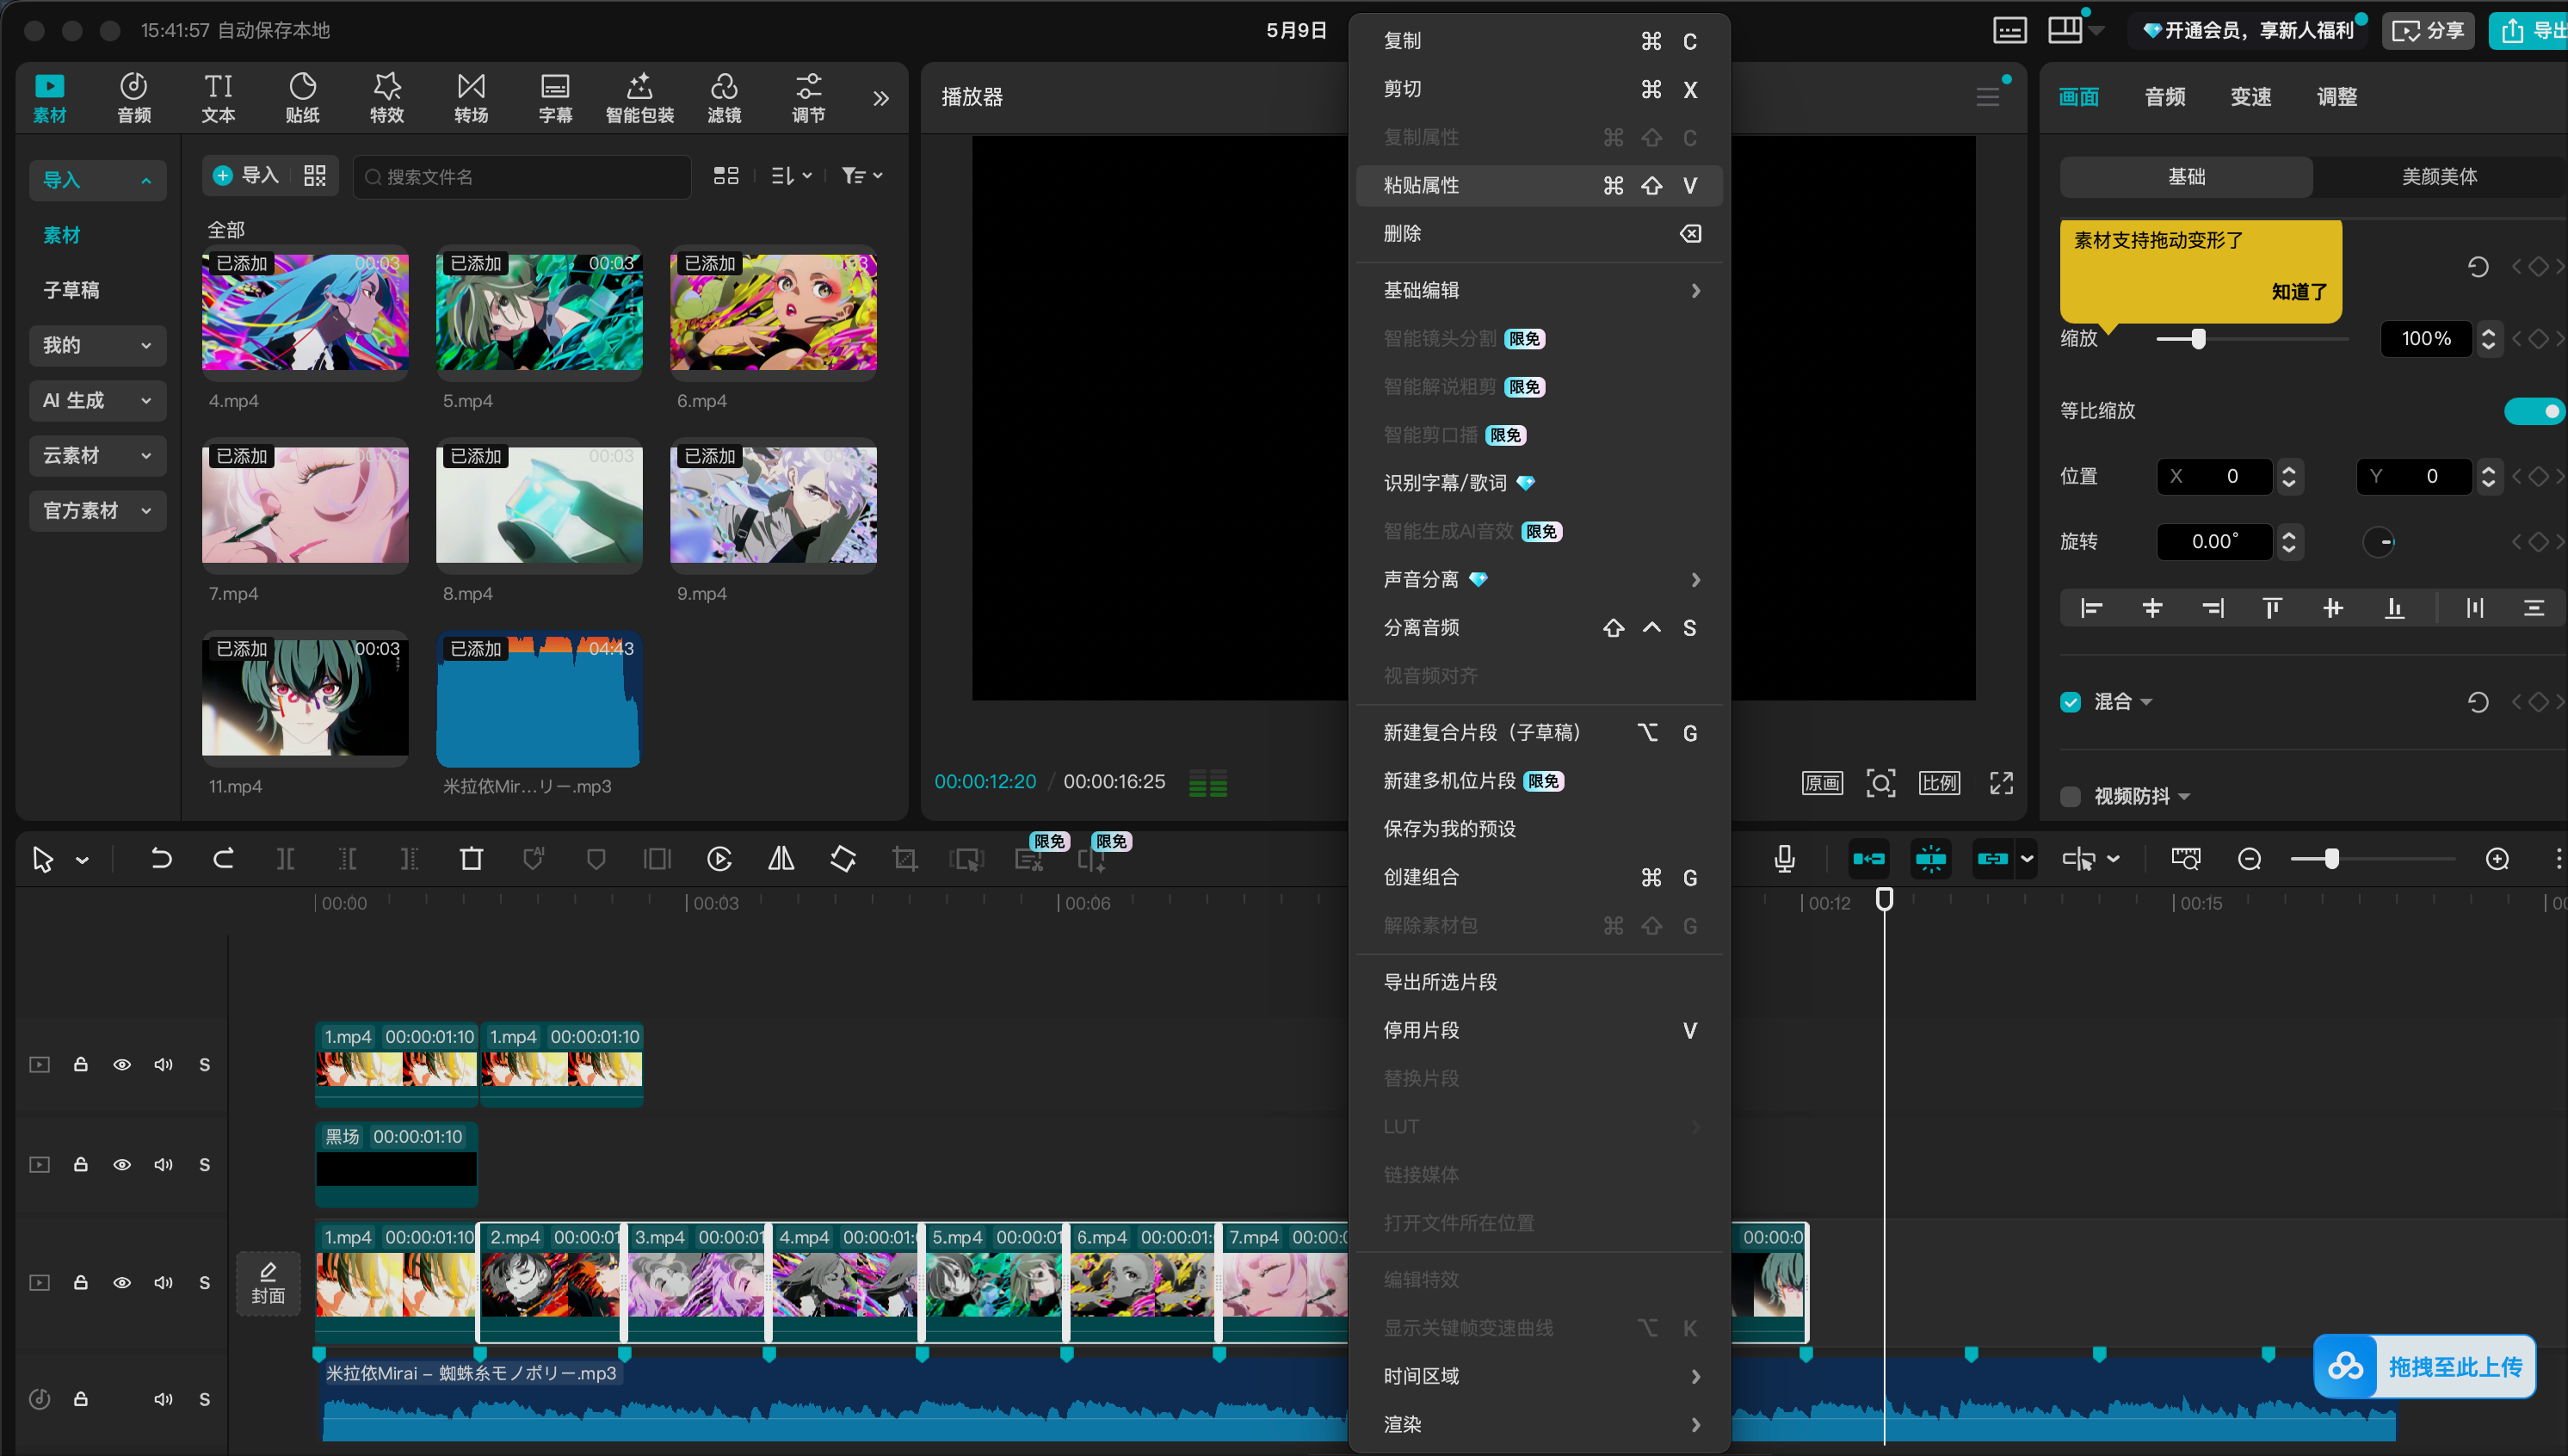The height and width of the screenshot is (1456, 2568).
Task: Click the timeline zoom out magnifier
Action: tap(2250, 859)
